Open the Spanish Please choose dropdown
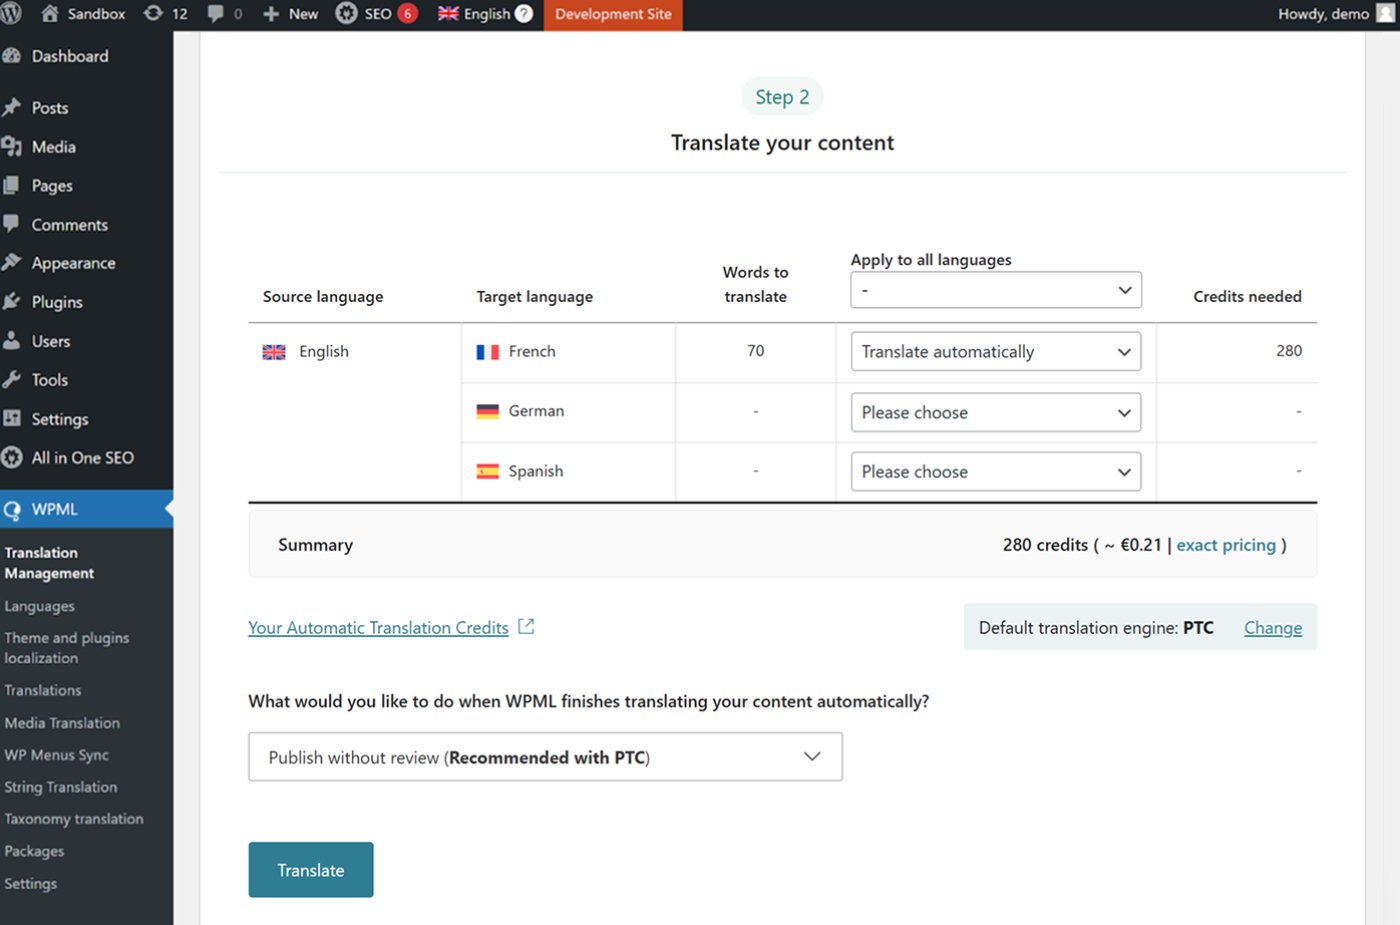Screen dimensions: 1400x925 pyautogui.click(x=996, y=472)
